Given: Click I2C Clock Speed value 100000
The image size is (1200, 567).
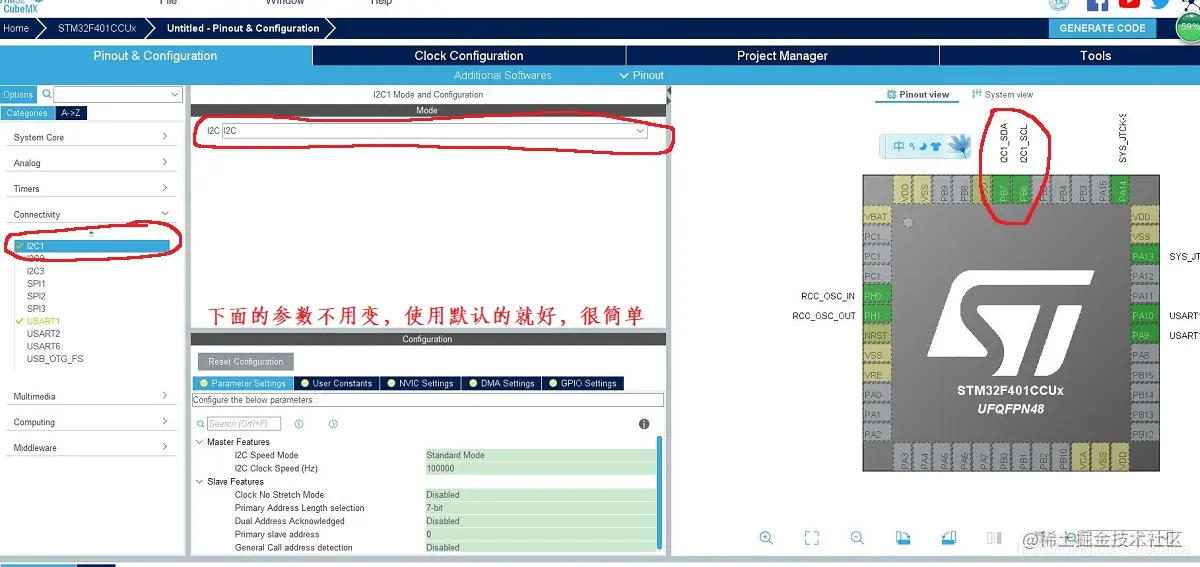Looking at the screenshot, I should (541, 468).
